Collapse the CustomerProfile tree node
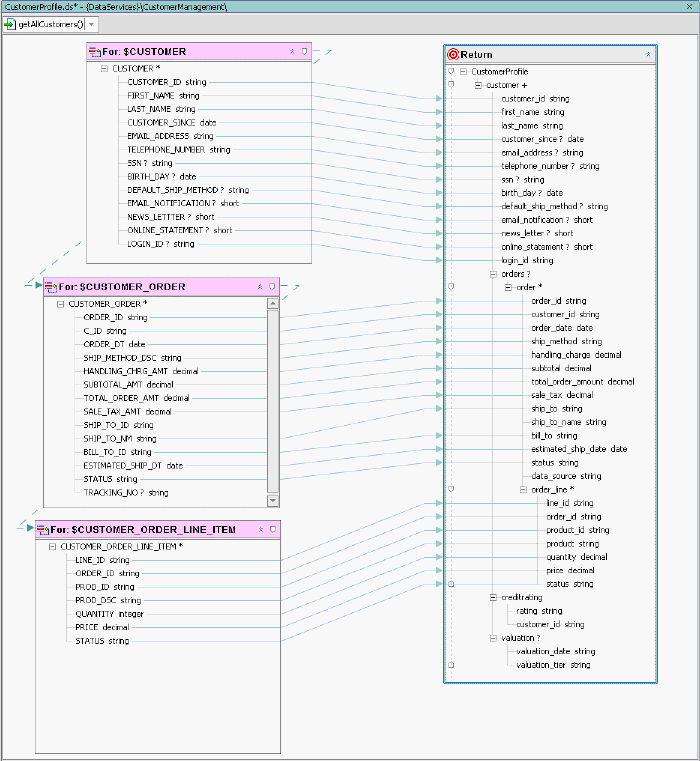The image size is (700, 761). tap(463, 72)
